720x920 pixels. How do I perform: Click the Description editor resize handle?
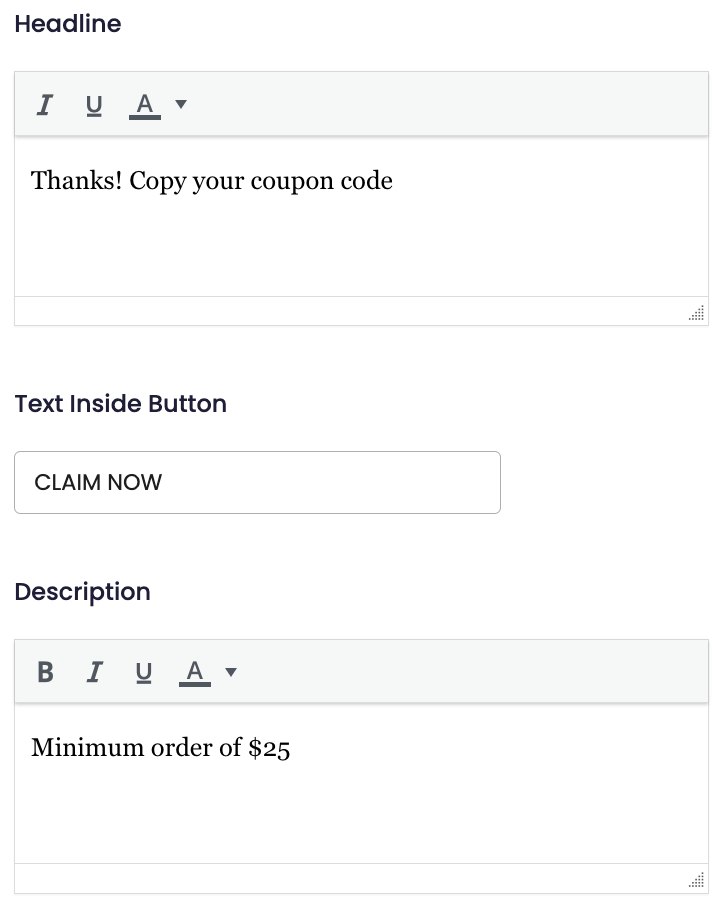[696, 881]
